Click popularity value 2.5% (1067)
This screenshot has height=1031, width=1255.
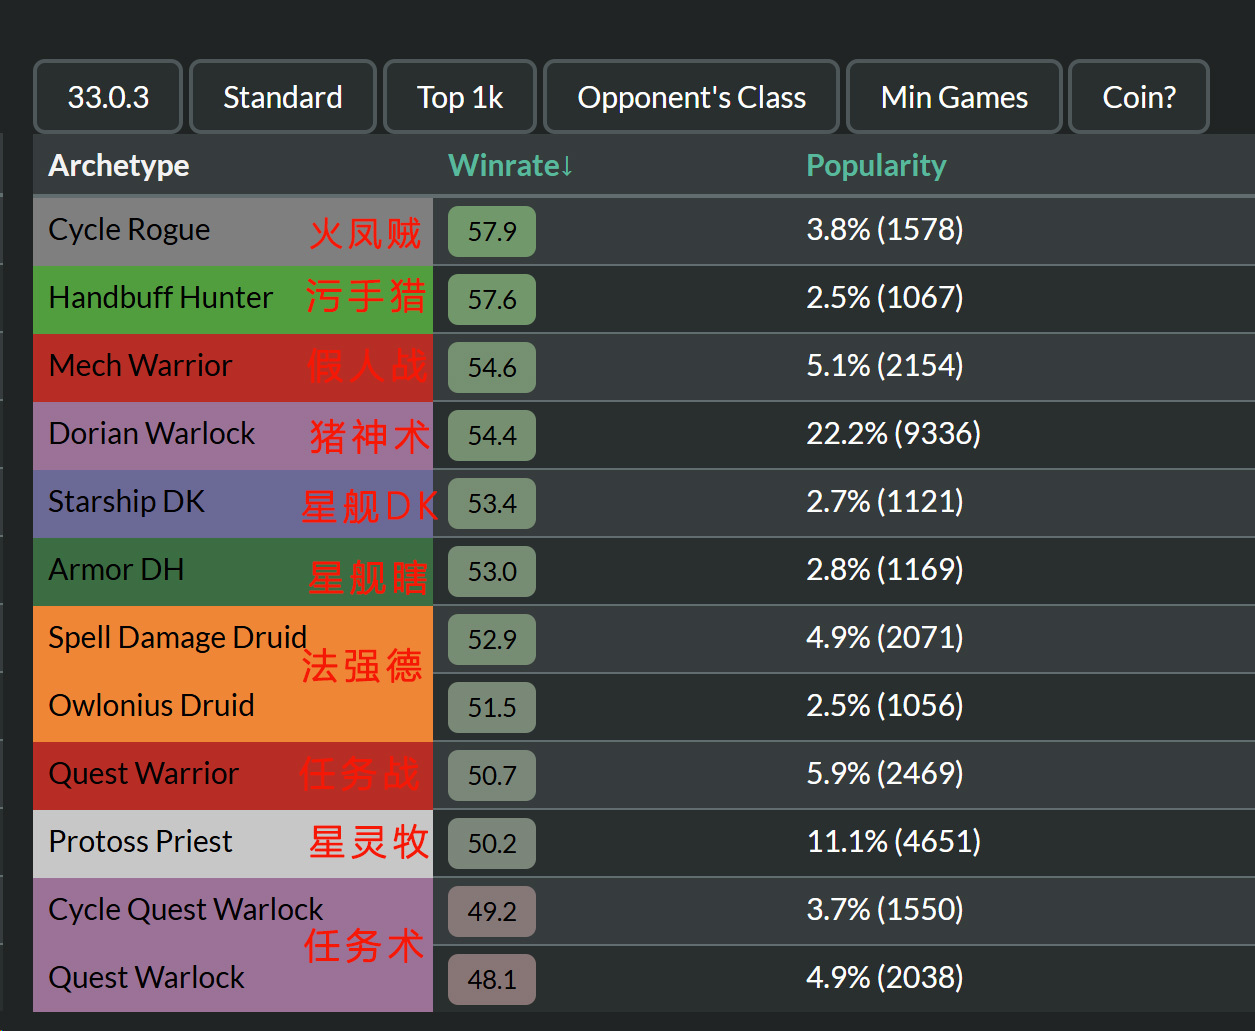[885, 298]
